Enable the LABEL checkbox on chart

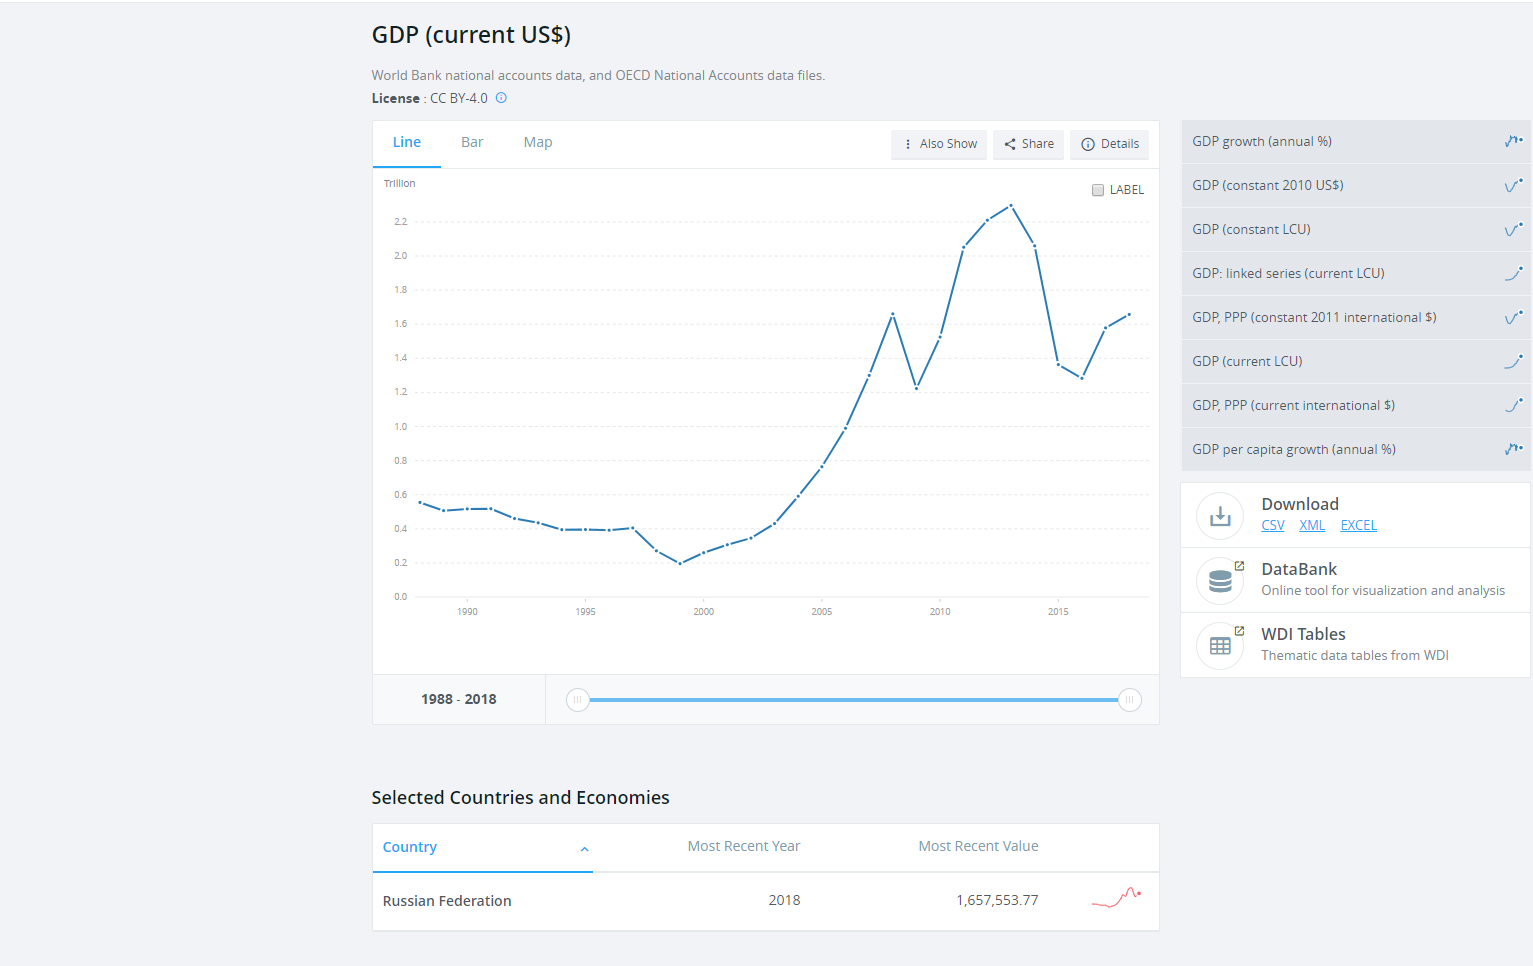pos(1098,190)
